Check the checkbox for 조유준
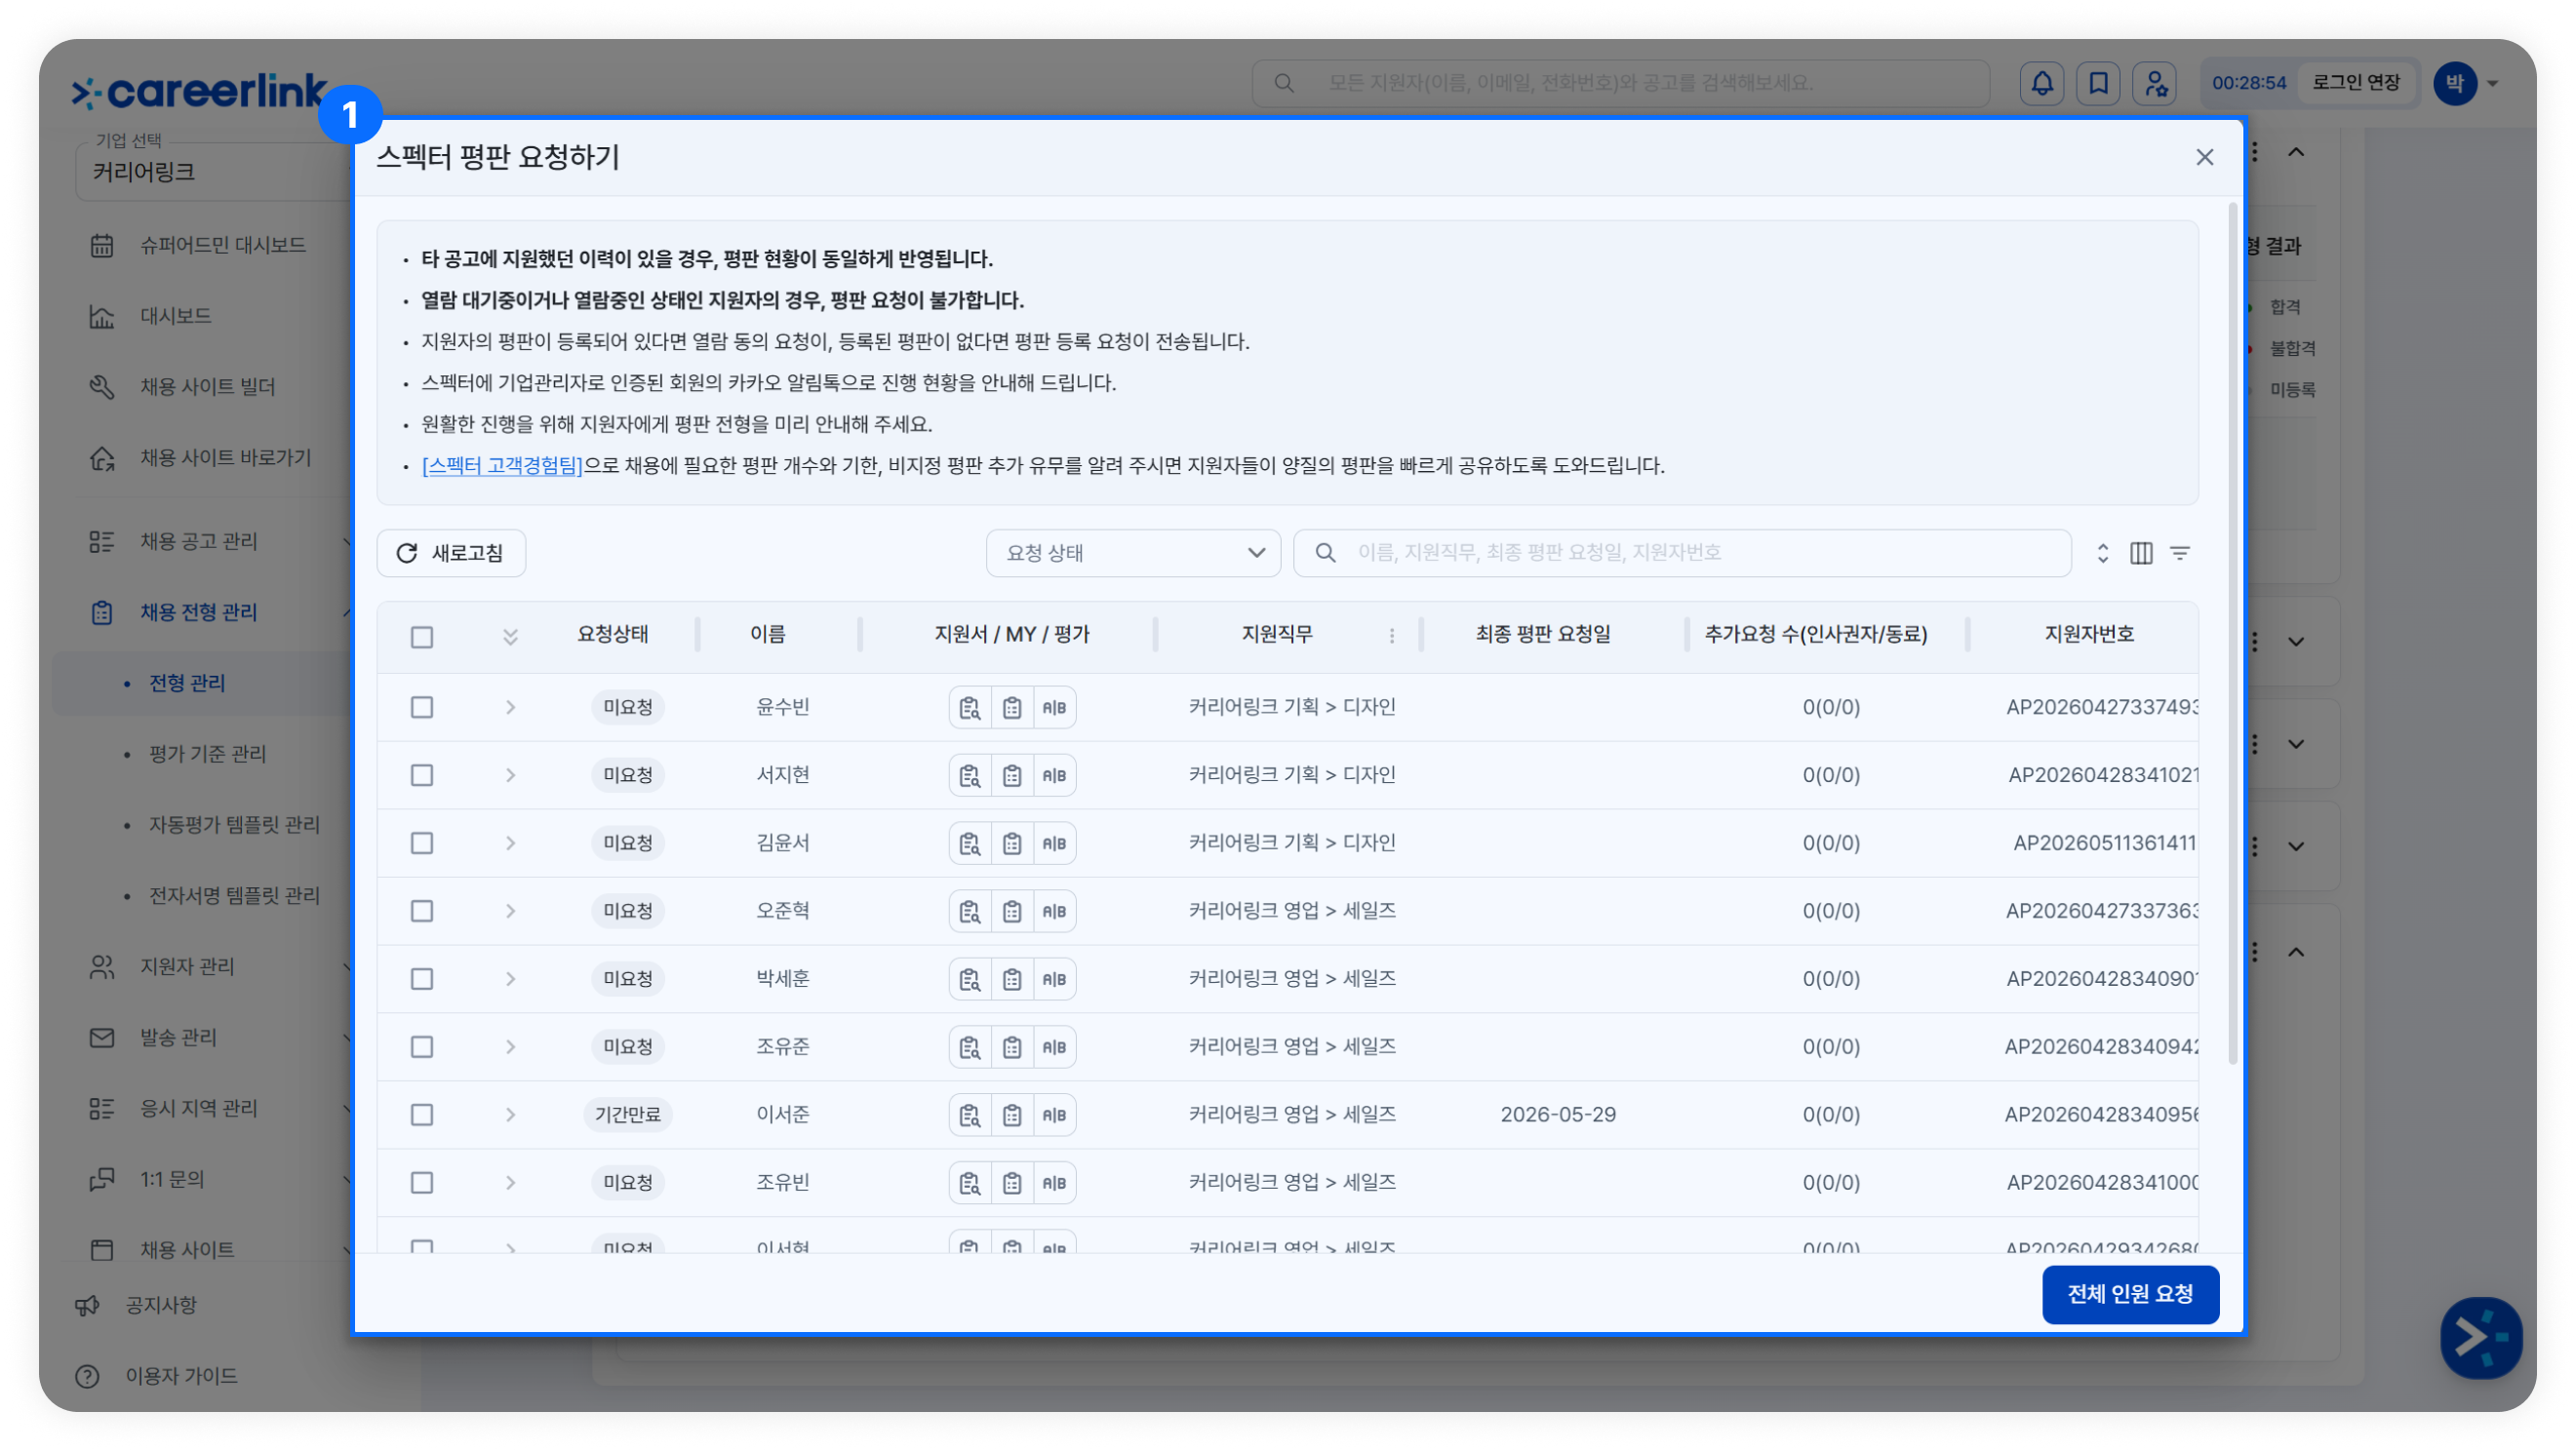 (x=422, y=1048)
